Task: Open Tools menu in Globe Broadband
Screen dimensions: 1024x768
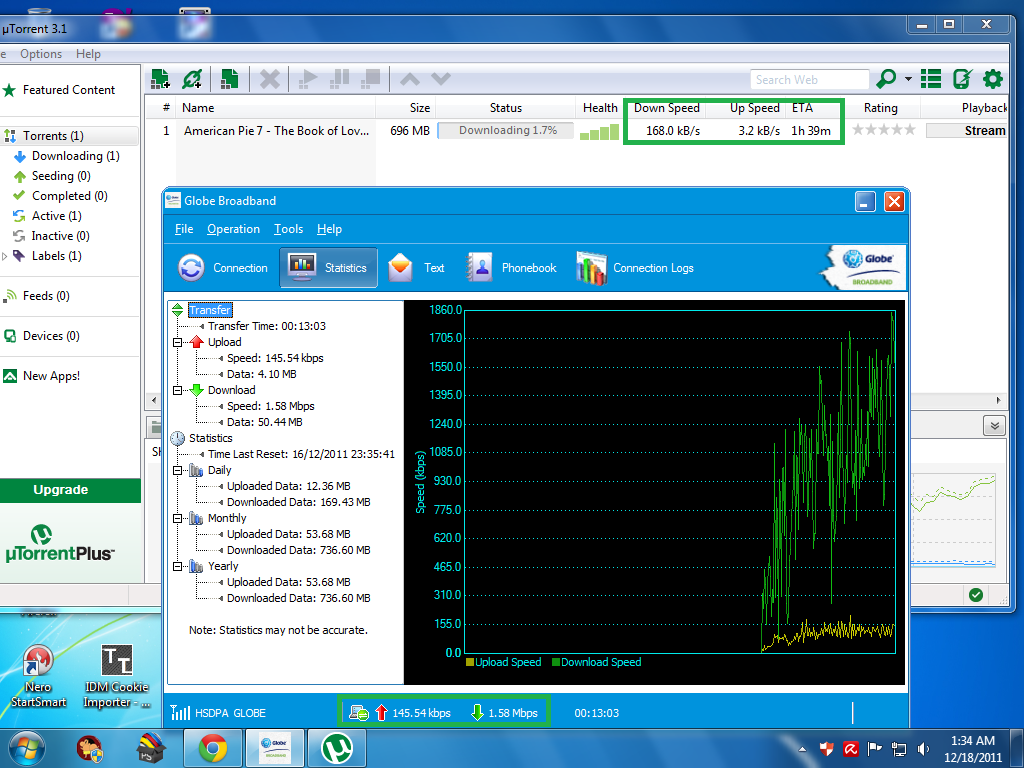Action: point(288,229)
